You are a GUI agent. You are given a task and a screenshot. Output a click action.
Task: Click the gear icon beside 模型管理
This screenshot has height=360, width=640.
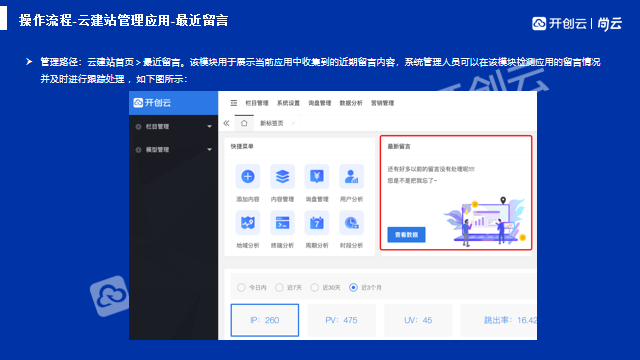tap(138, 150)
